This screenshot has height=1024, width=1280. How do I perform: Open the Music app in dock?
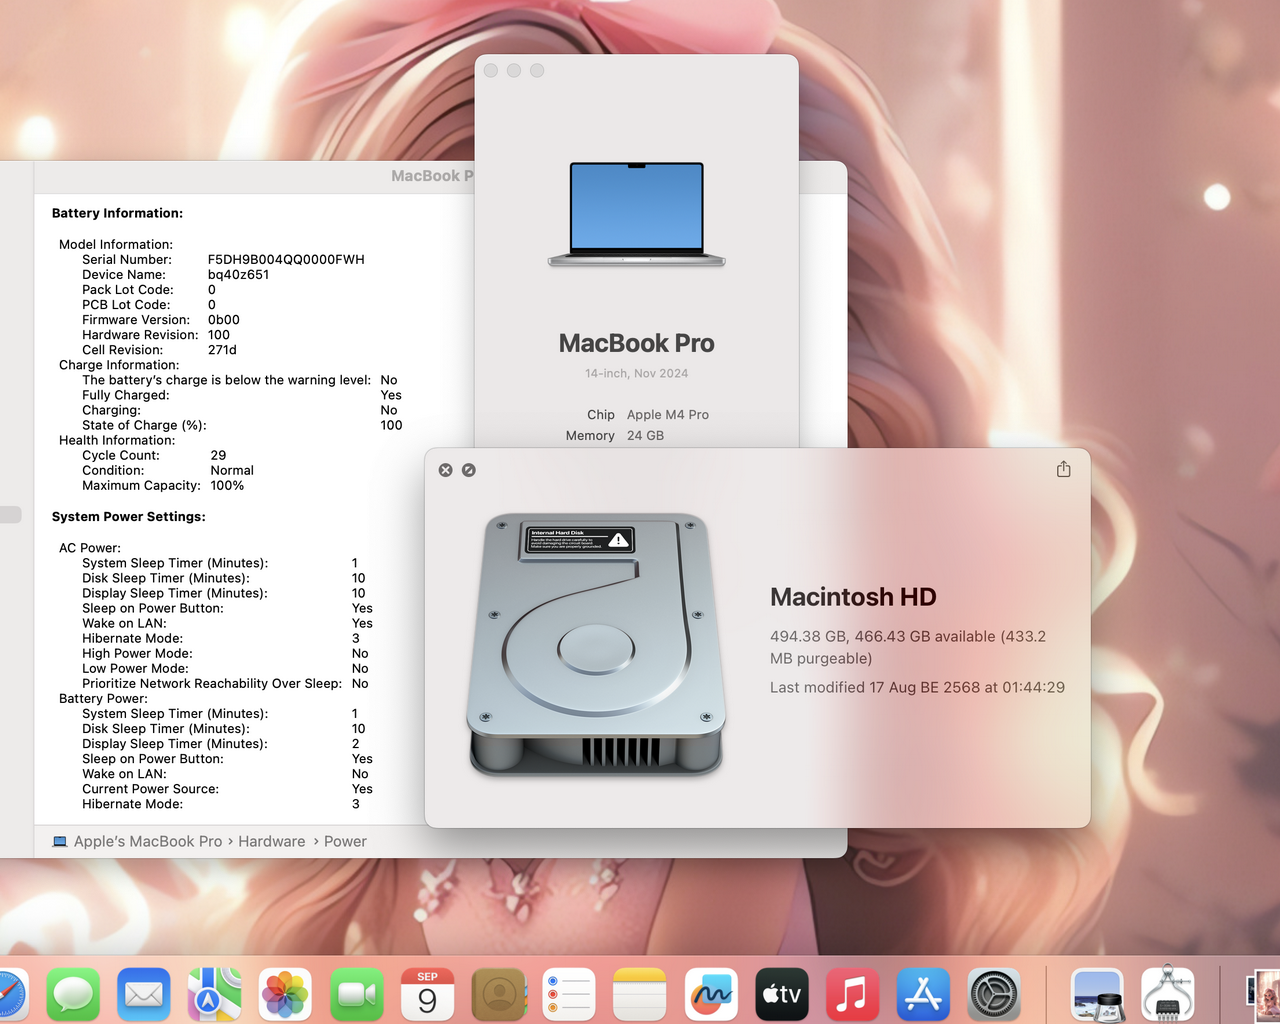pyautogui.click(x=853, y=995)
